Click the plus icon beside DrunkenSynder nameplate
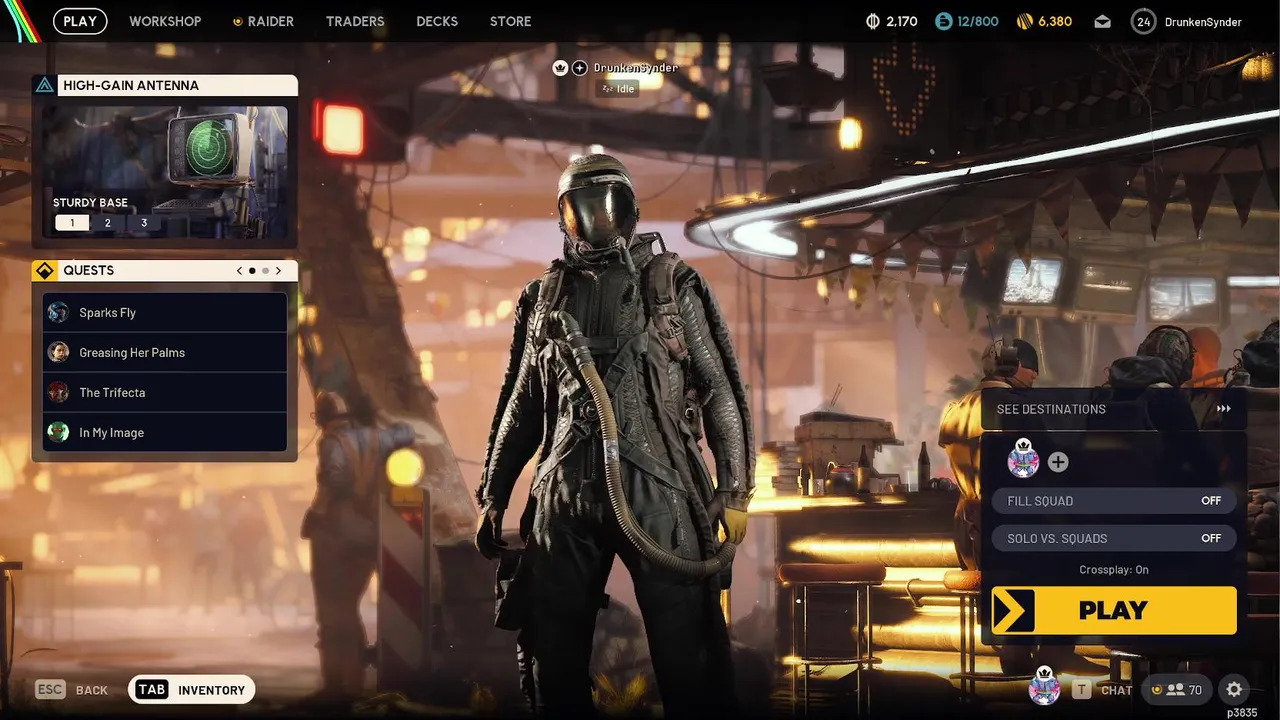 [x=580, y=68]
